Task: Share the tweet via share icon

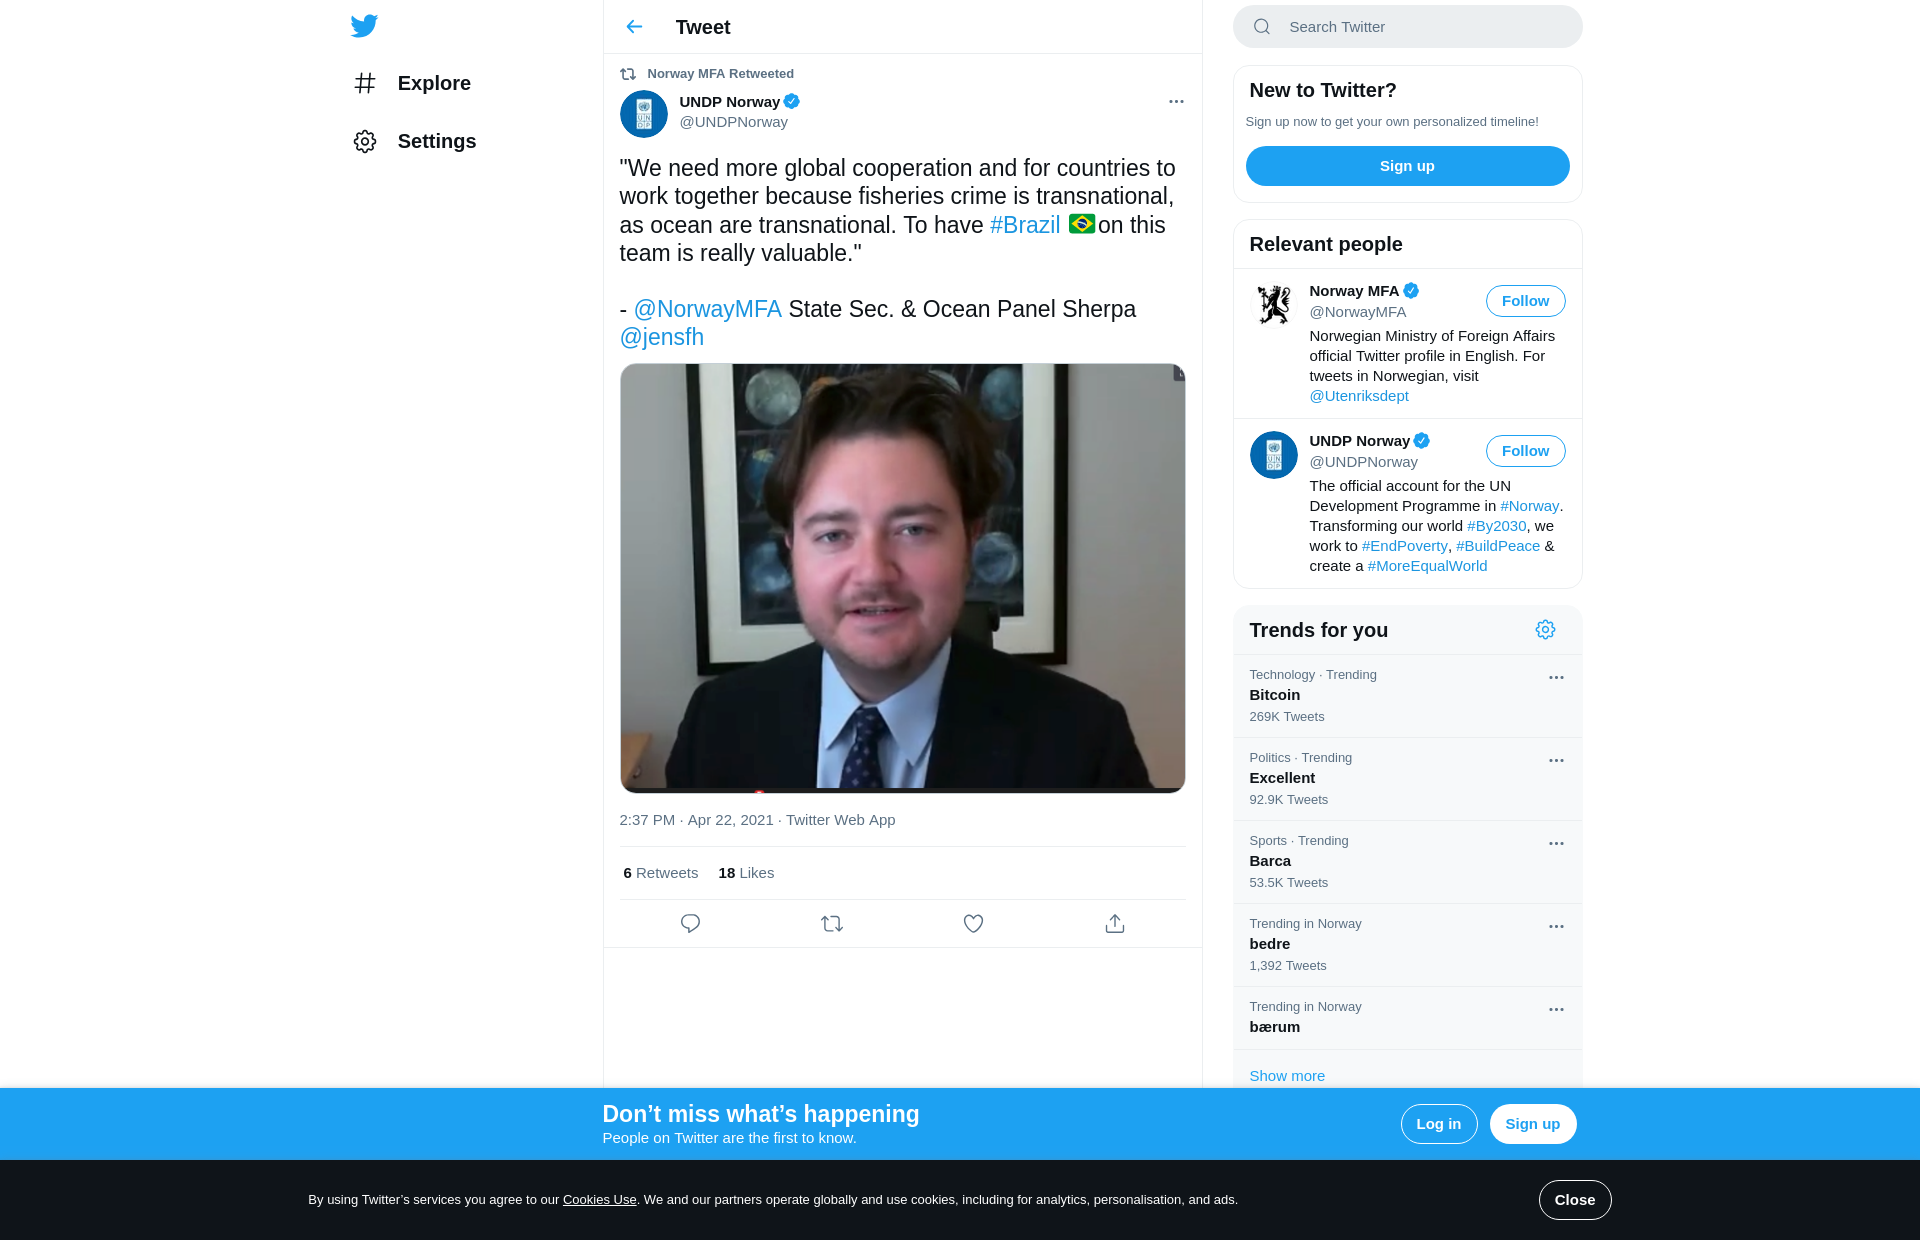Action: [x=1115, y=924]
